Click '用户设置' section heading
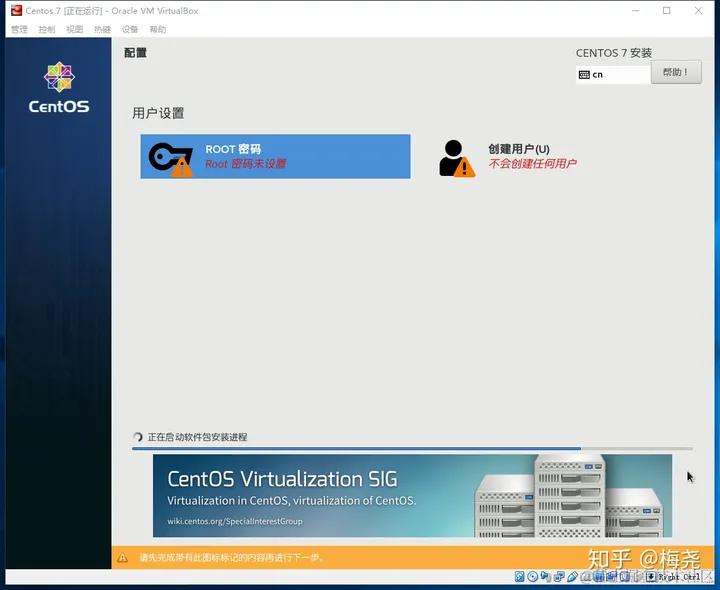The image size is (720, 590). pyautogui.click(x=158, y=113)
